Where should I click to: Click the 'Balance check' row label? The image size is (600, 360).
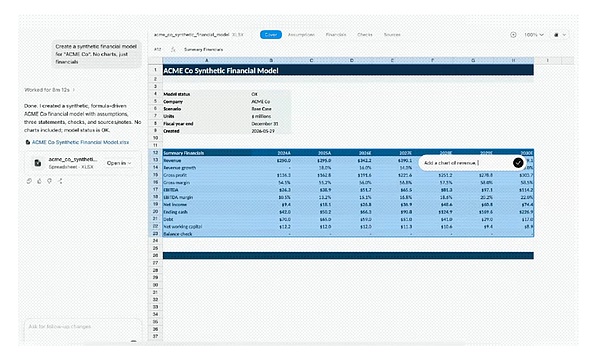pyautogui.click(x=207, y=234)
